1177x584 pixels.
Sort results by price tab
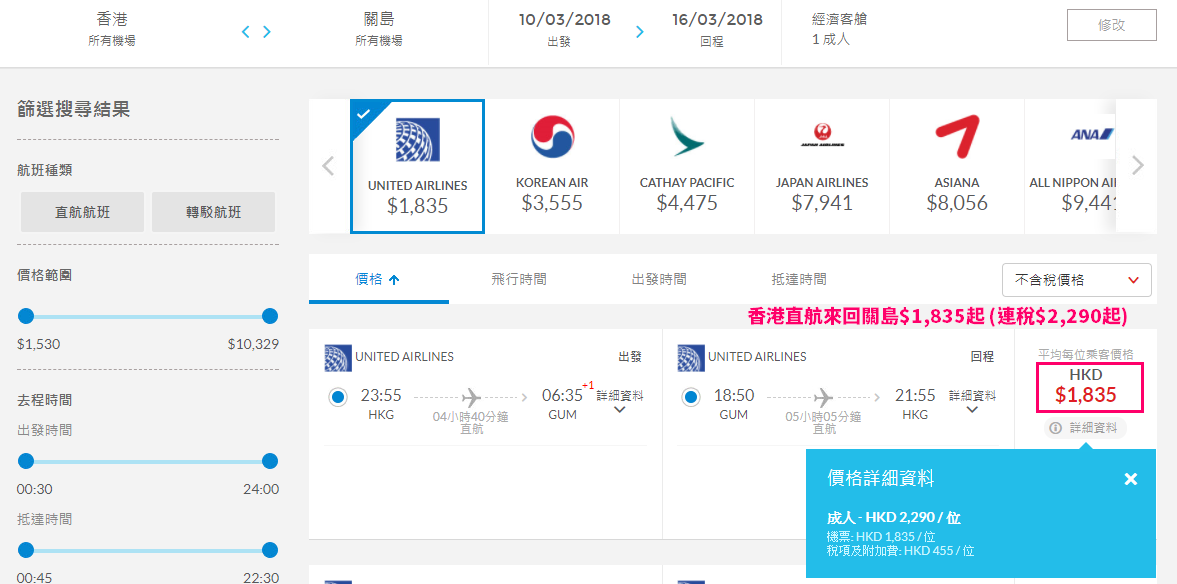pyautogui.click(x=378, y=280)
